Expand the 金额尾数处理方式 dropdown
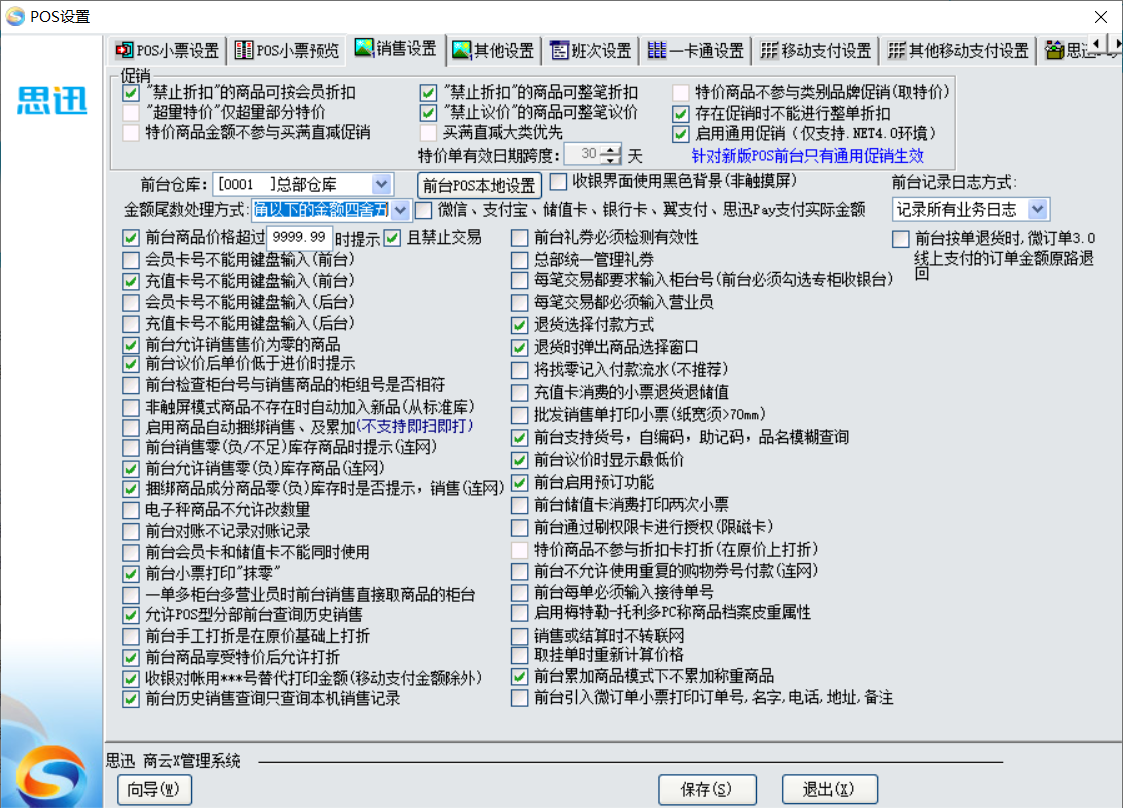 400,209
